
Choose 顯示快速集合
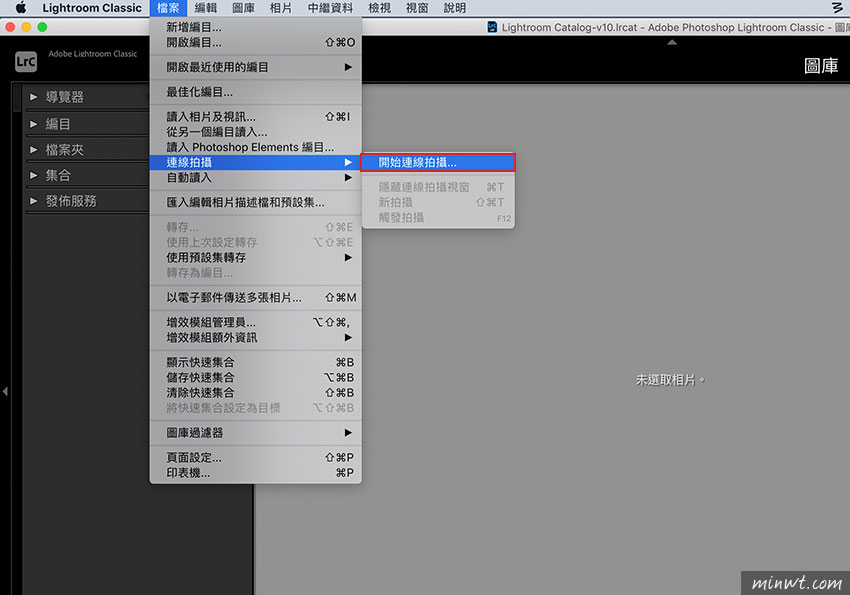click(x=255, y=362)
